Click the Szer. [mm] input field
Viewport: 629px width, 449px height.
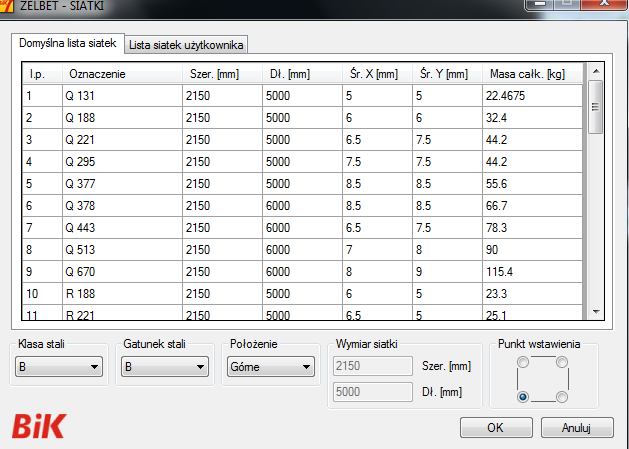click(x=373, y=366)
